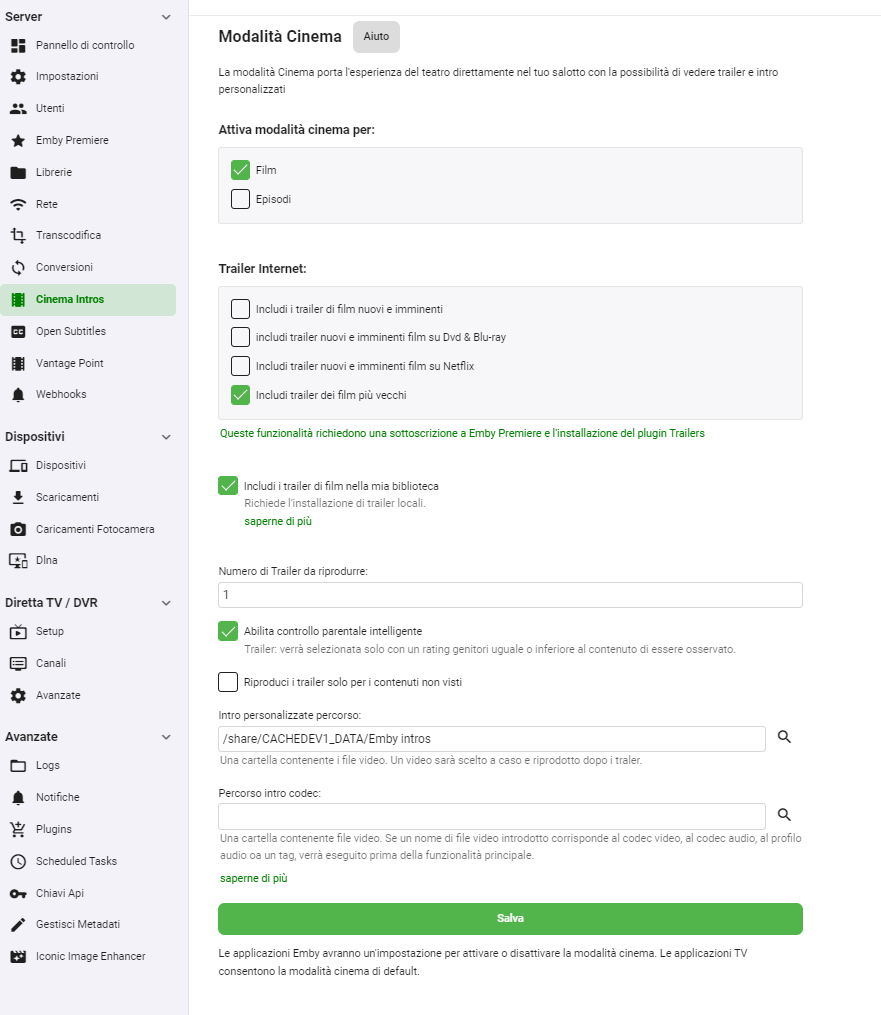This screenshot has height=1015, width=881.
Task: Click the Caricamenti Fotocamera camera icon
Action: click(x=18, y=529)
